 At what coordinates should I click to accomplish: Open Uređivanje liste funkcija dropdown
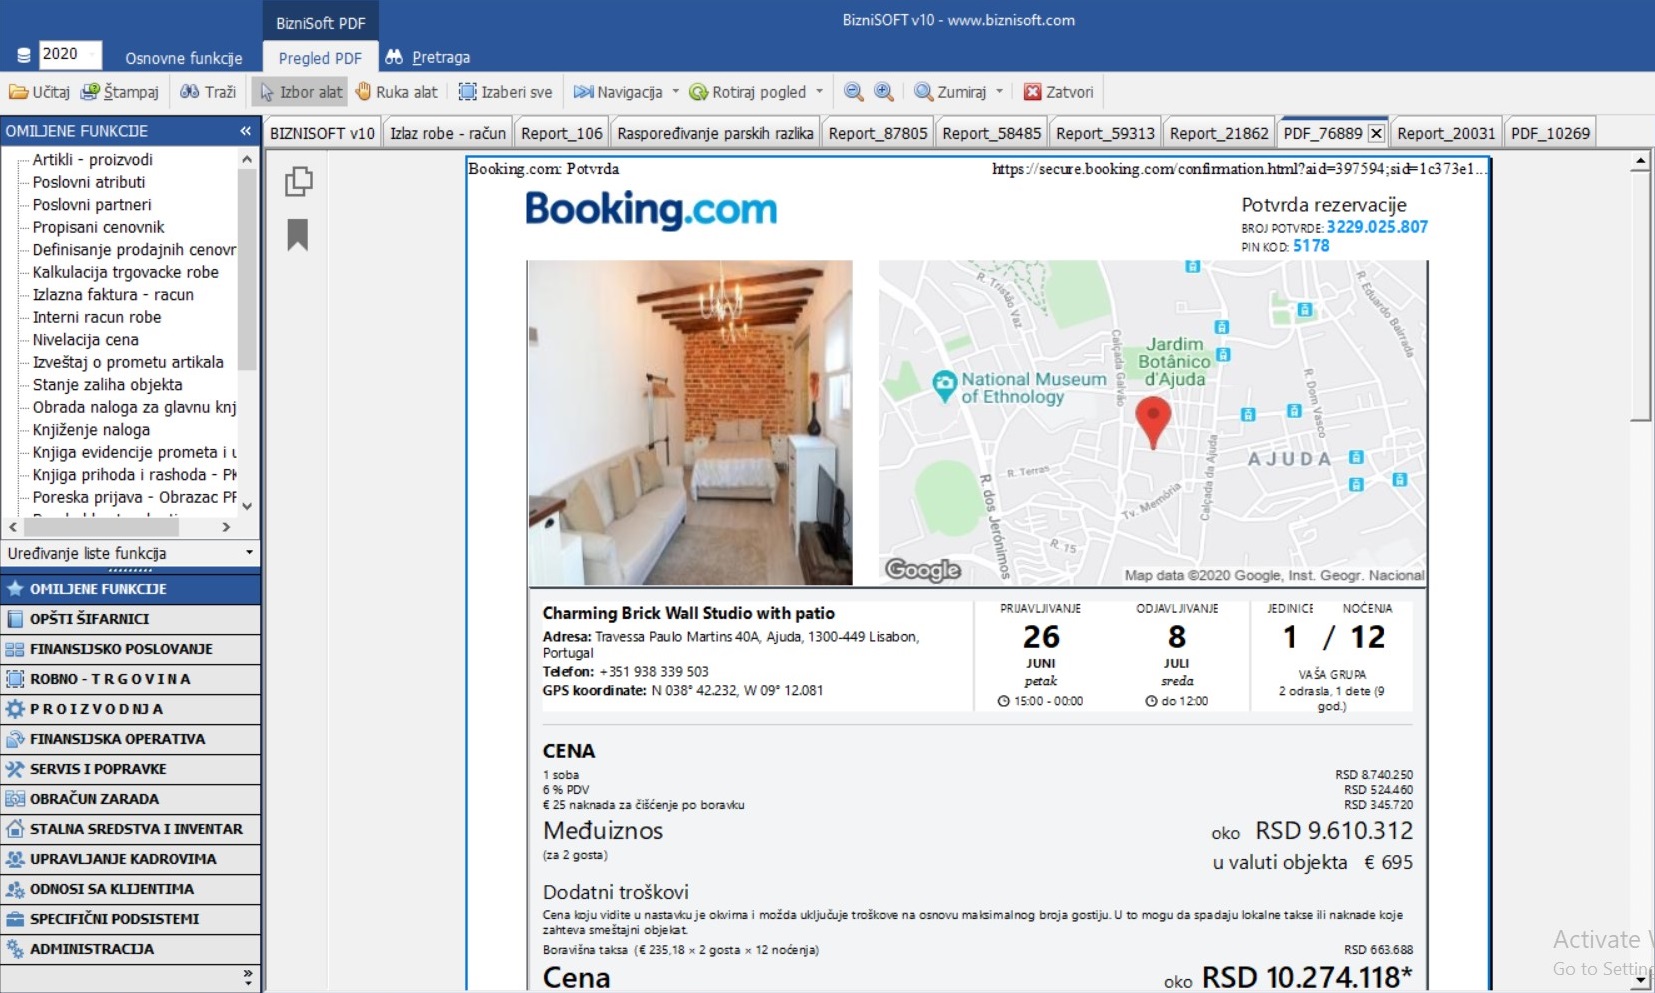pos(130,553)
